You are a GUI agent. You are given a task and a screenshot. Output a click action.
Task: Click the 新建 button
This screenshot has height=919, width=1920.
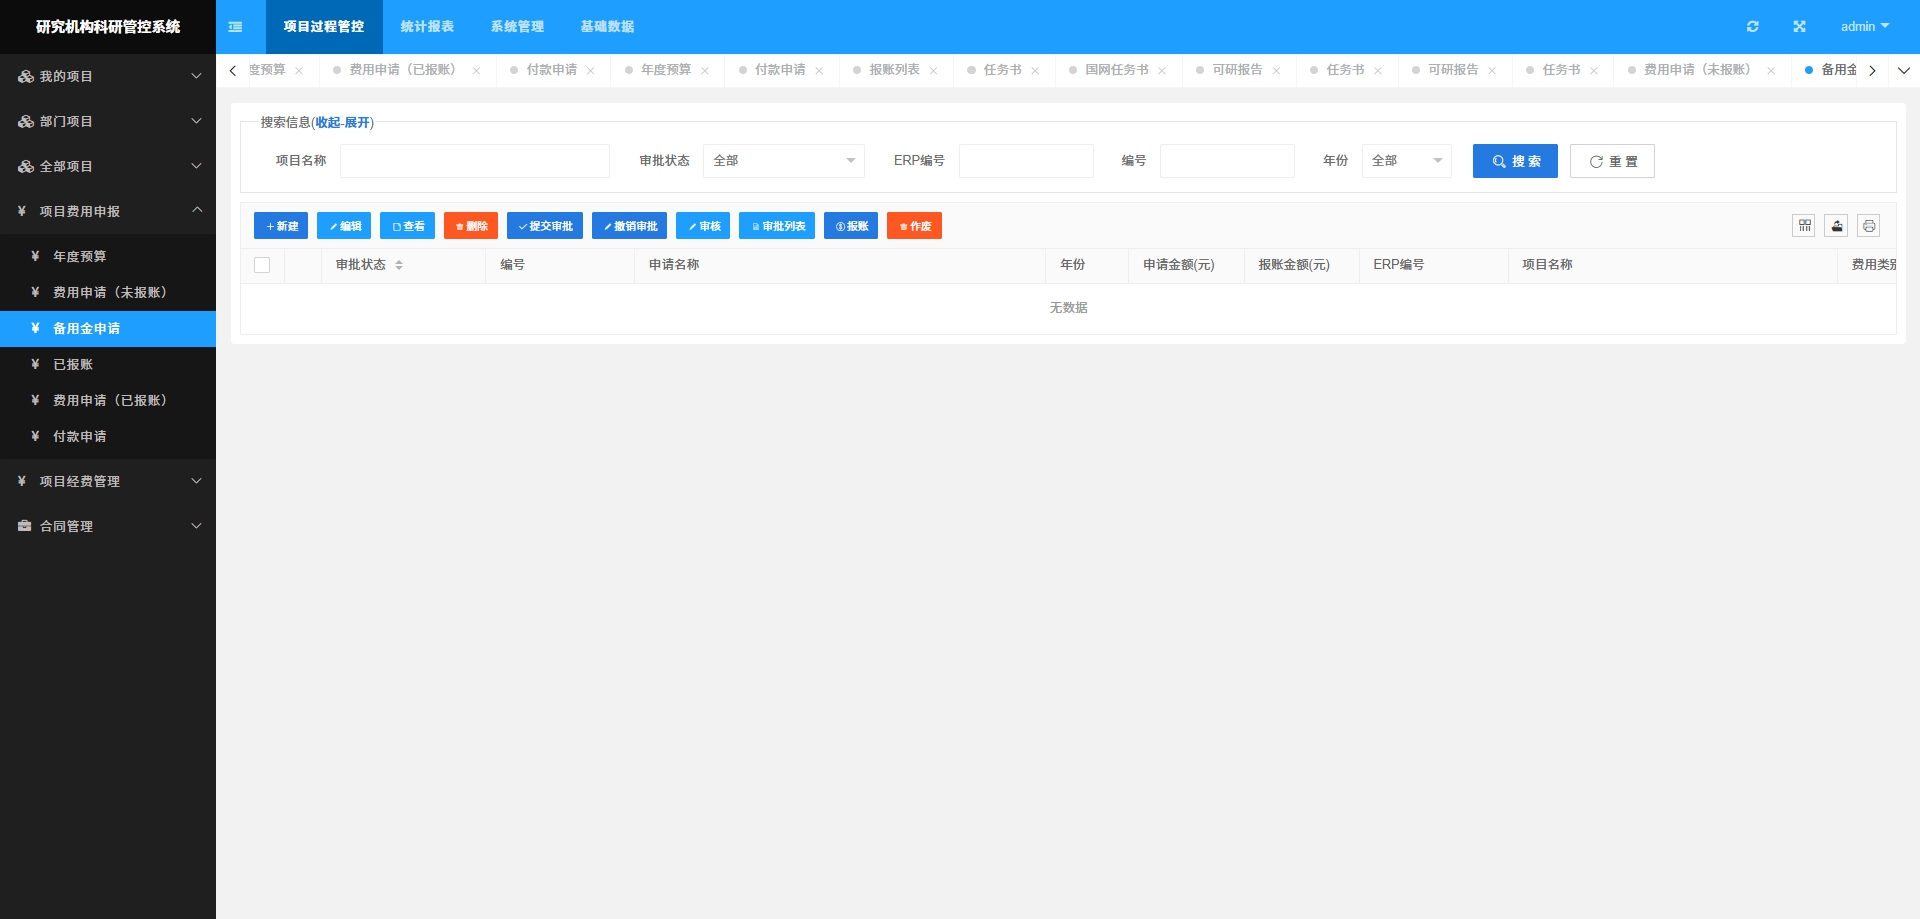coord(281,226)
